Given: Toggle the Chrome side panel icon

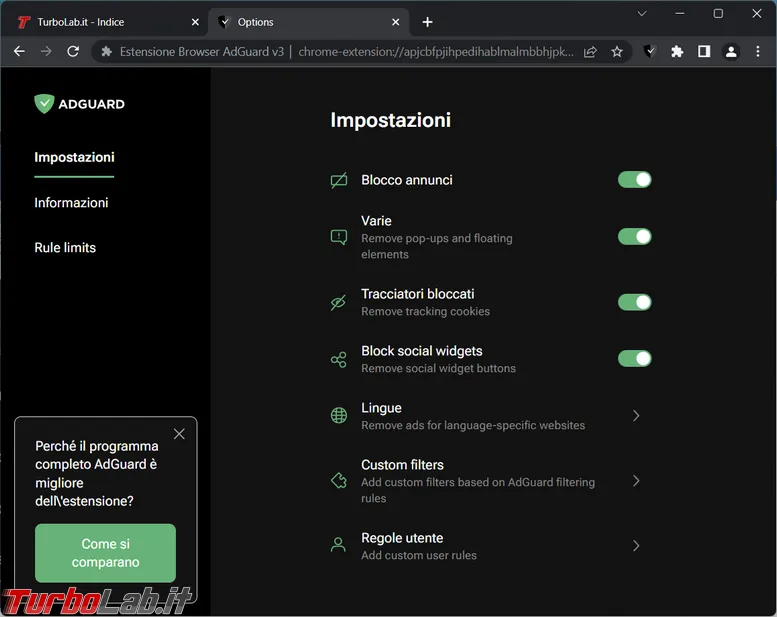Looking at the screenshot, I should (x=704, y=51).
